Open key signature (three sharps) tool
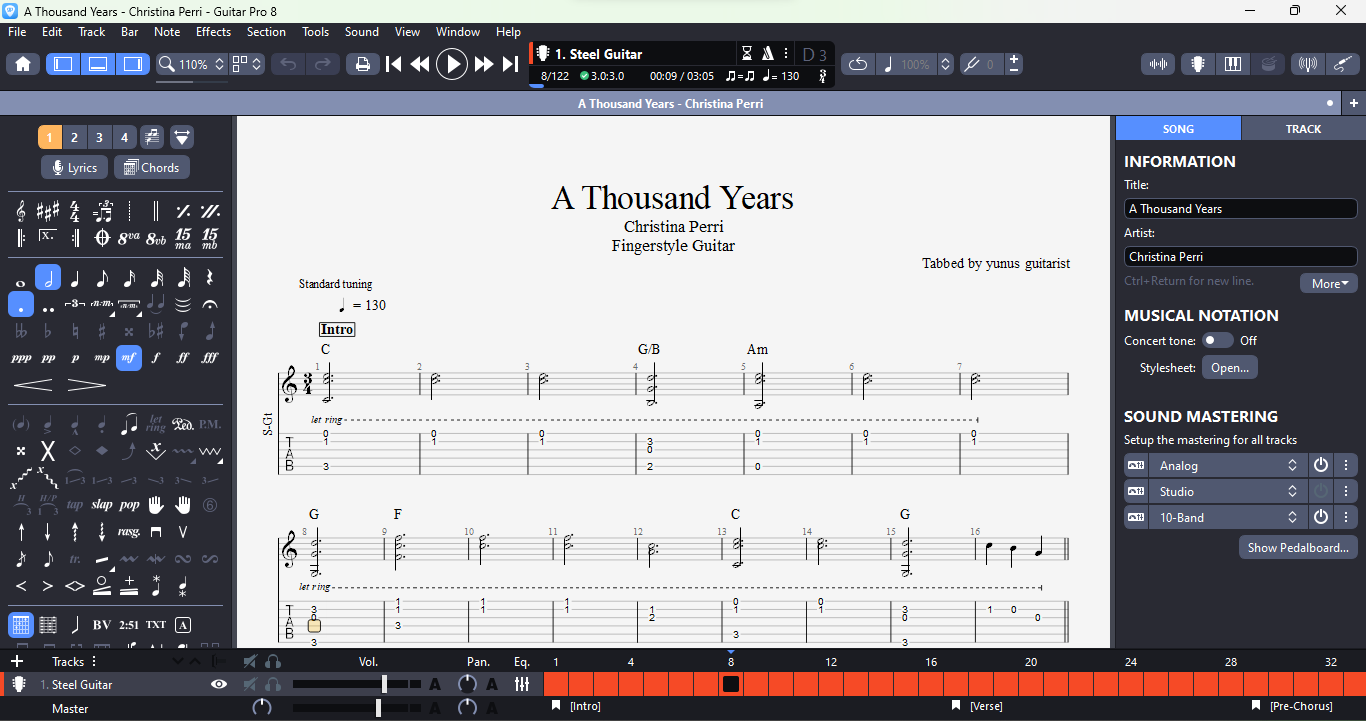This screenshot has width=1366, height=721. point(48,211)
